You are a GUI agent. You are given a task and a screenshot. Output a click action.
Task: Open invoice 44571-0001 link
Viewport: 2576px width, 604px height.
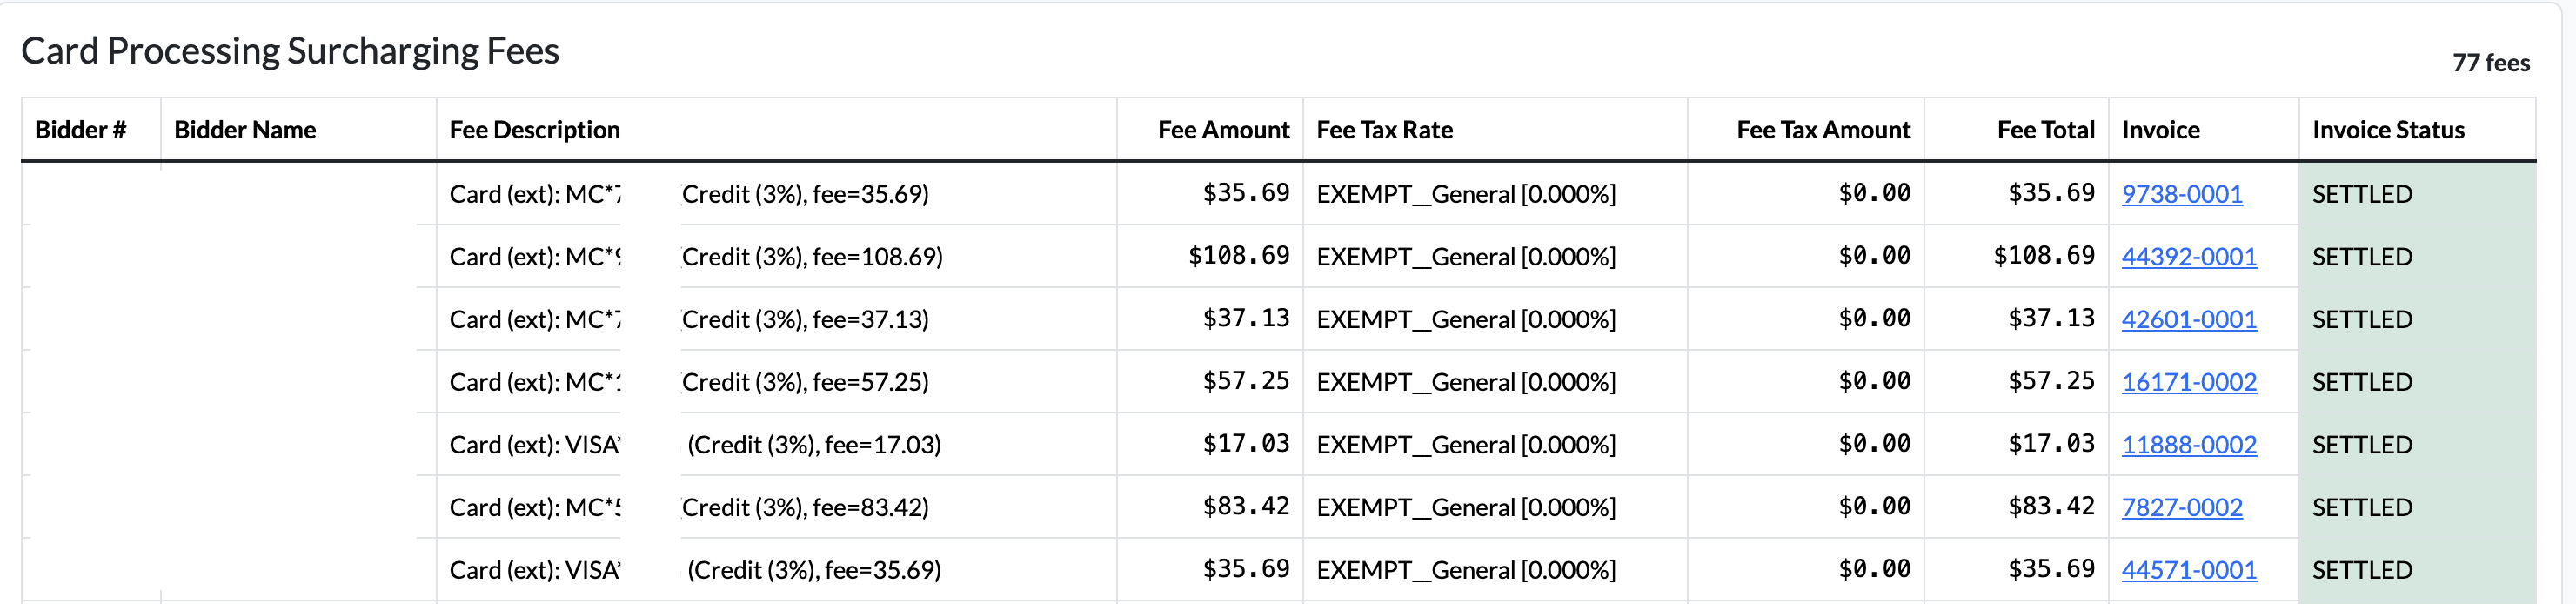coord(2188,570)
